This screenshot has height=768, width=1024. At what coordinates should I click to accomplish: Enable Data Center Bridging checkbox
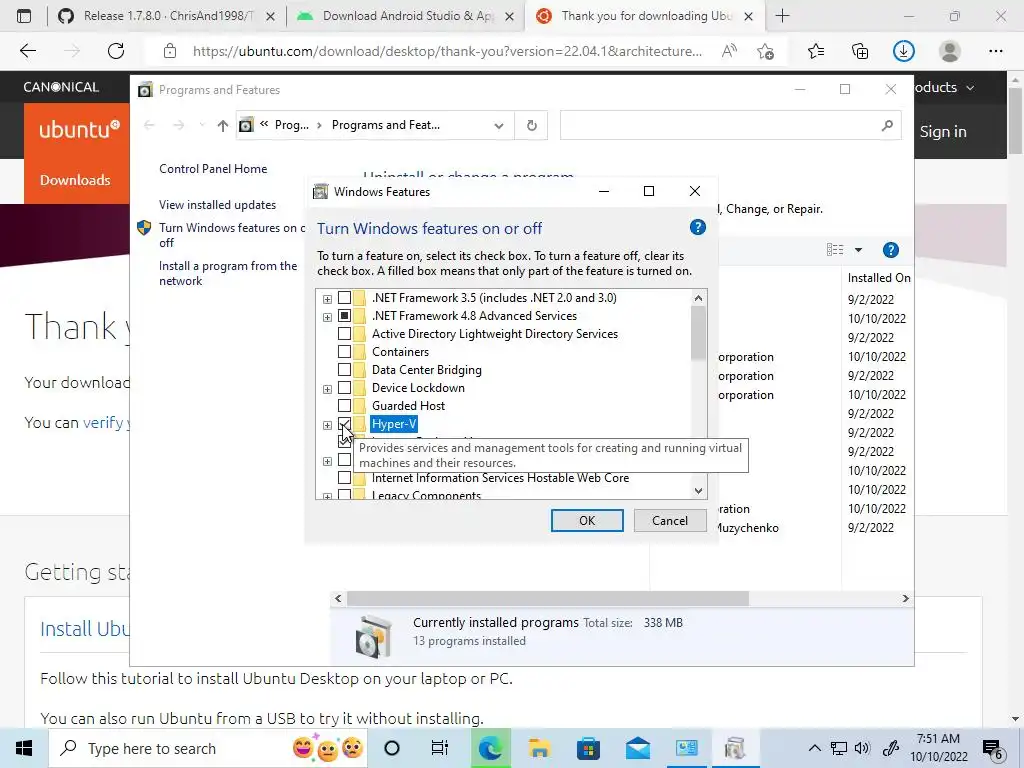coord(344,370)
